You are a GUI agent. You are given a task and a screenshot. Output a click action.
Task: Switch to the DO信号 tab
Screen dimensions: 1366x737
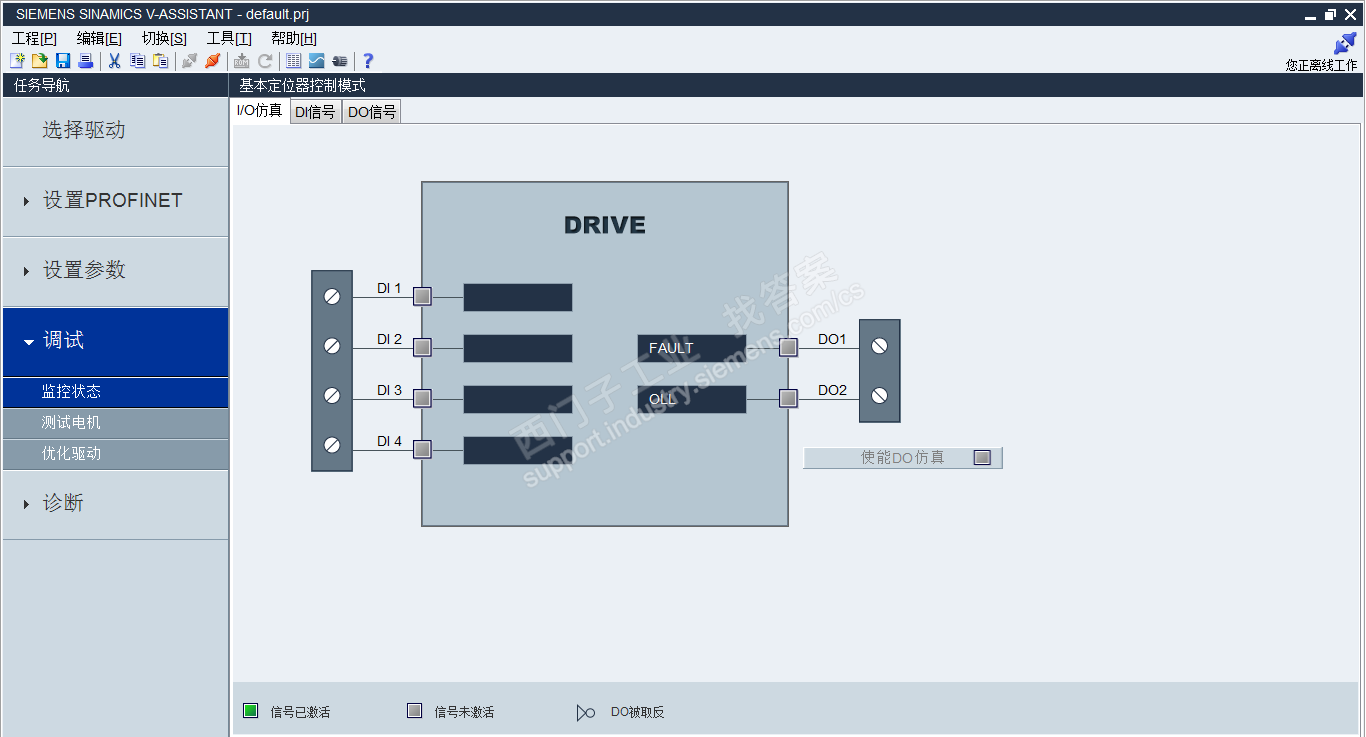[x=372, y=112]
